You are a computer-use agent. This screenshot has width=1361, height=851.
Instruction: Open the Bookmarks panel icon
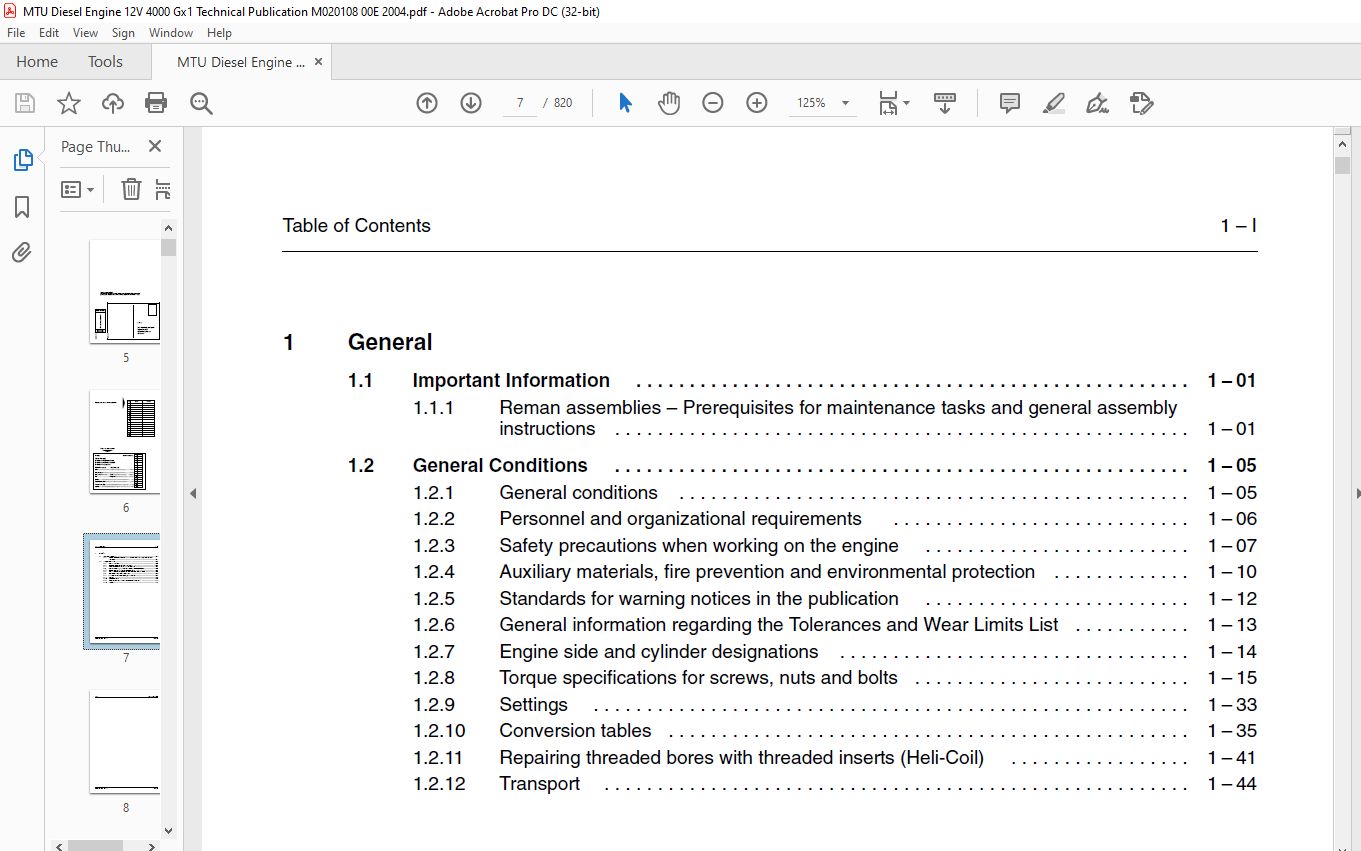[22, 207]
